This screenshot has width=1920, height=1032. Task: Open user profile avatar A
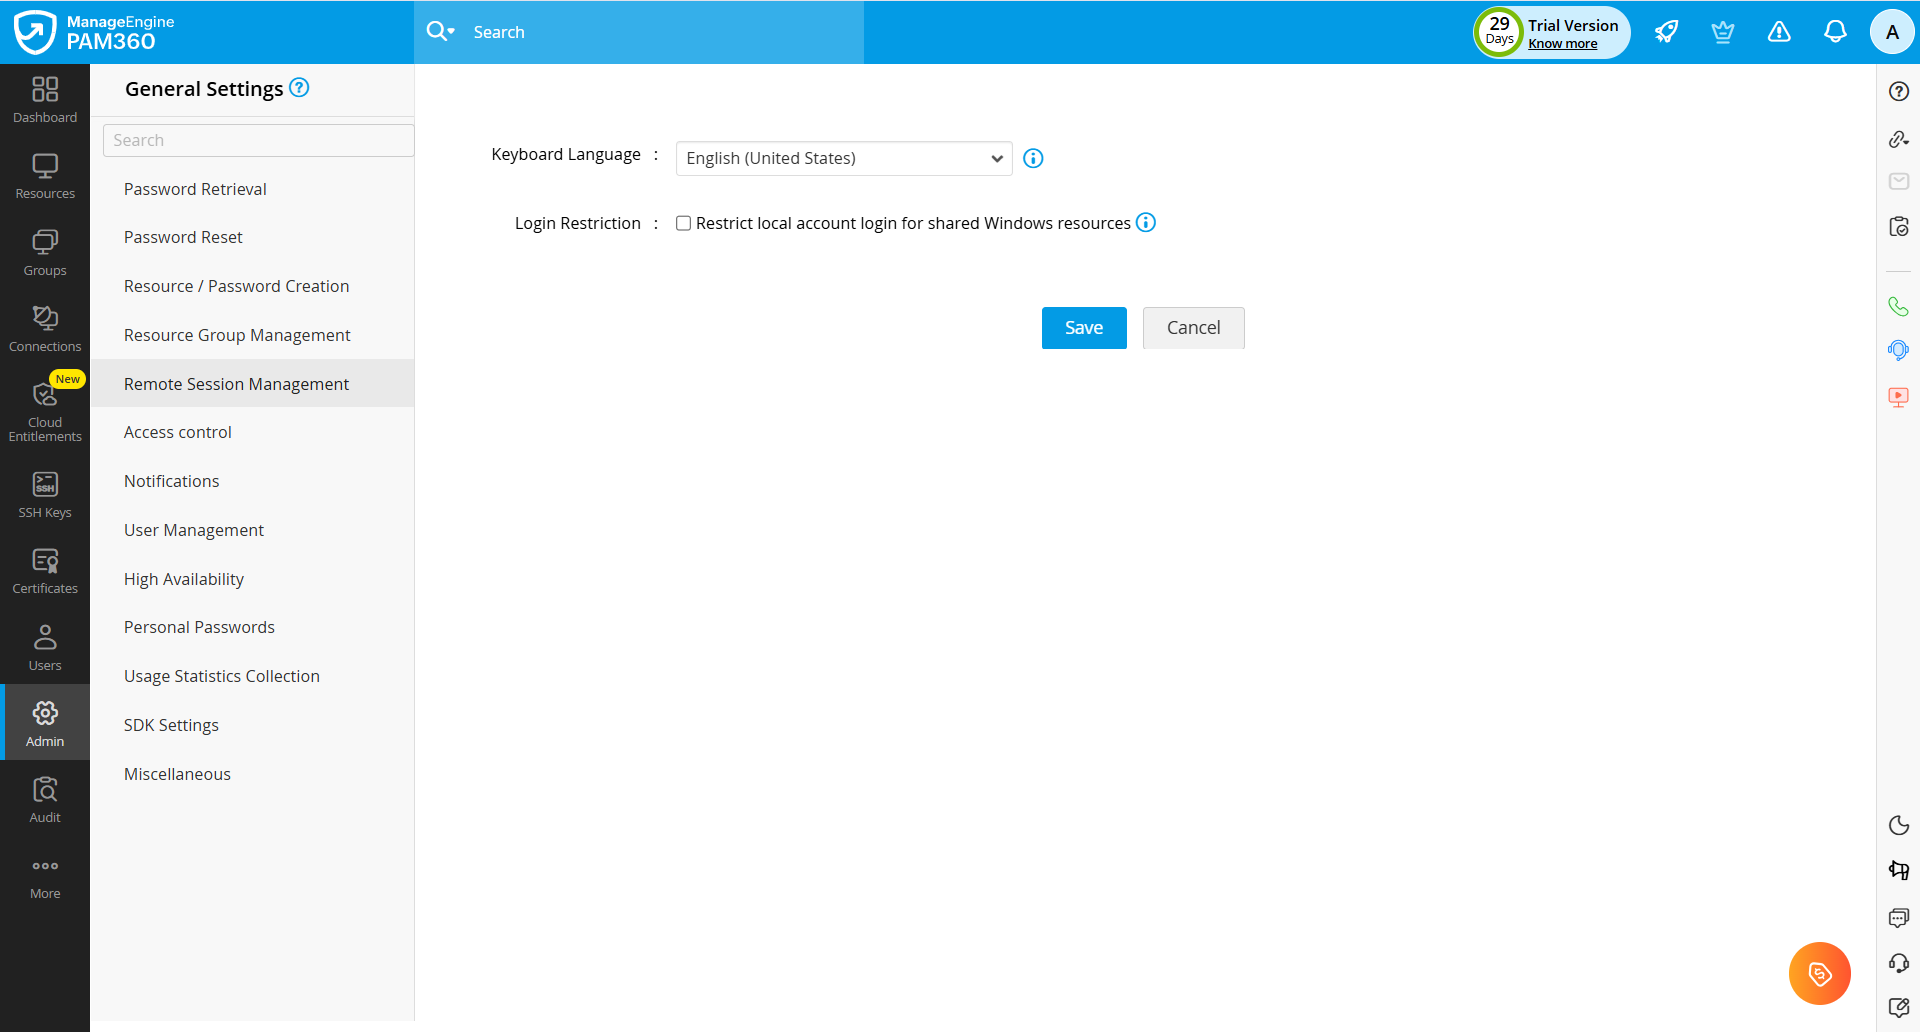click(x=1892, y=32)
